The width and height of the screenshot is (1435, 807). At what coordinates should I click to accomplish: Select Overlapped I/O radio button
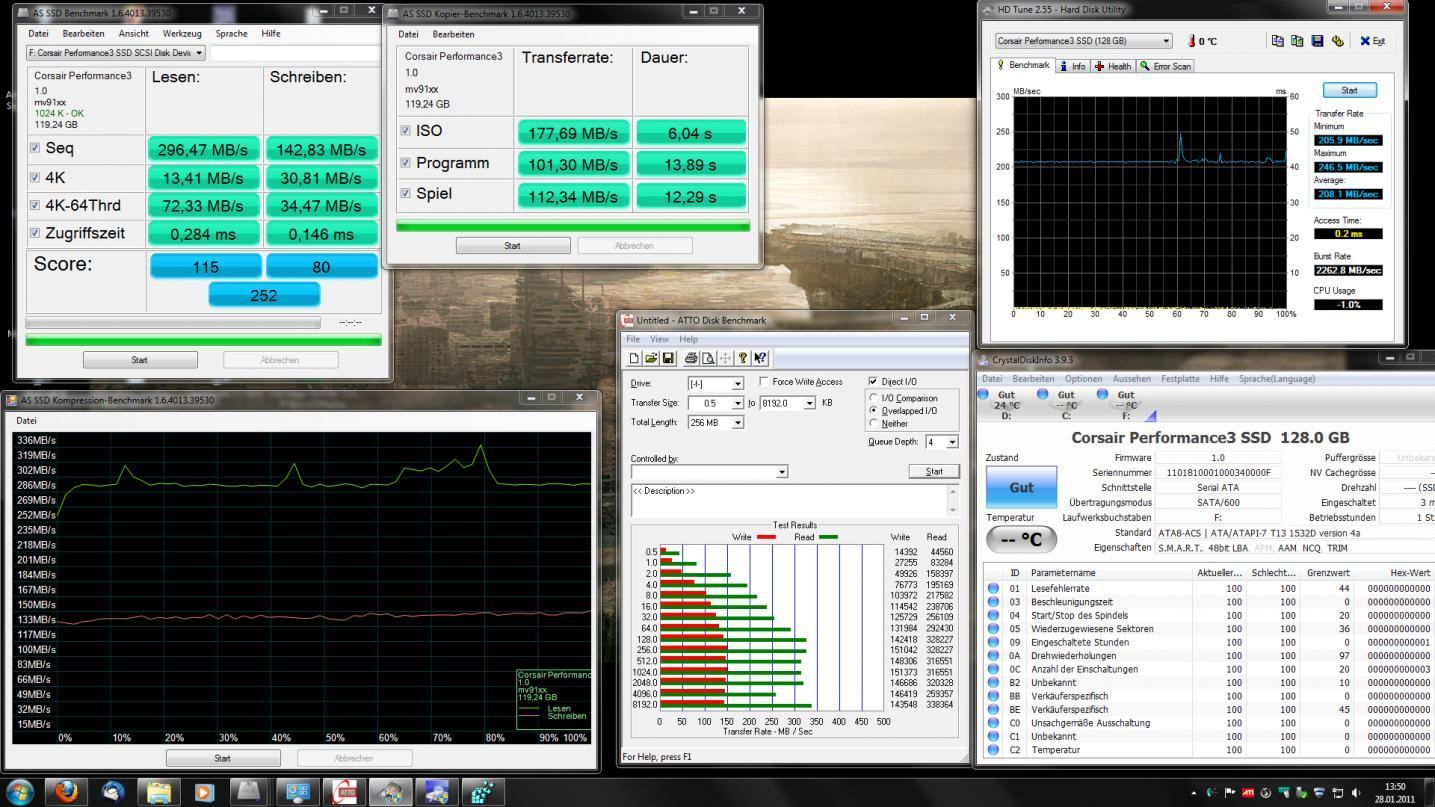(x=873, y=410)
